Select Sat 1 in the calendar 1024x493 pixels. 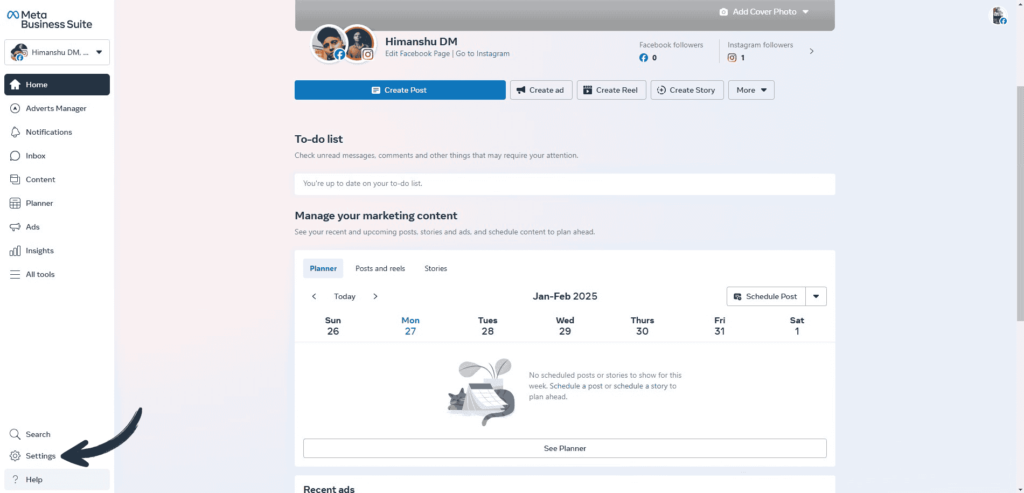coord(797,326)
